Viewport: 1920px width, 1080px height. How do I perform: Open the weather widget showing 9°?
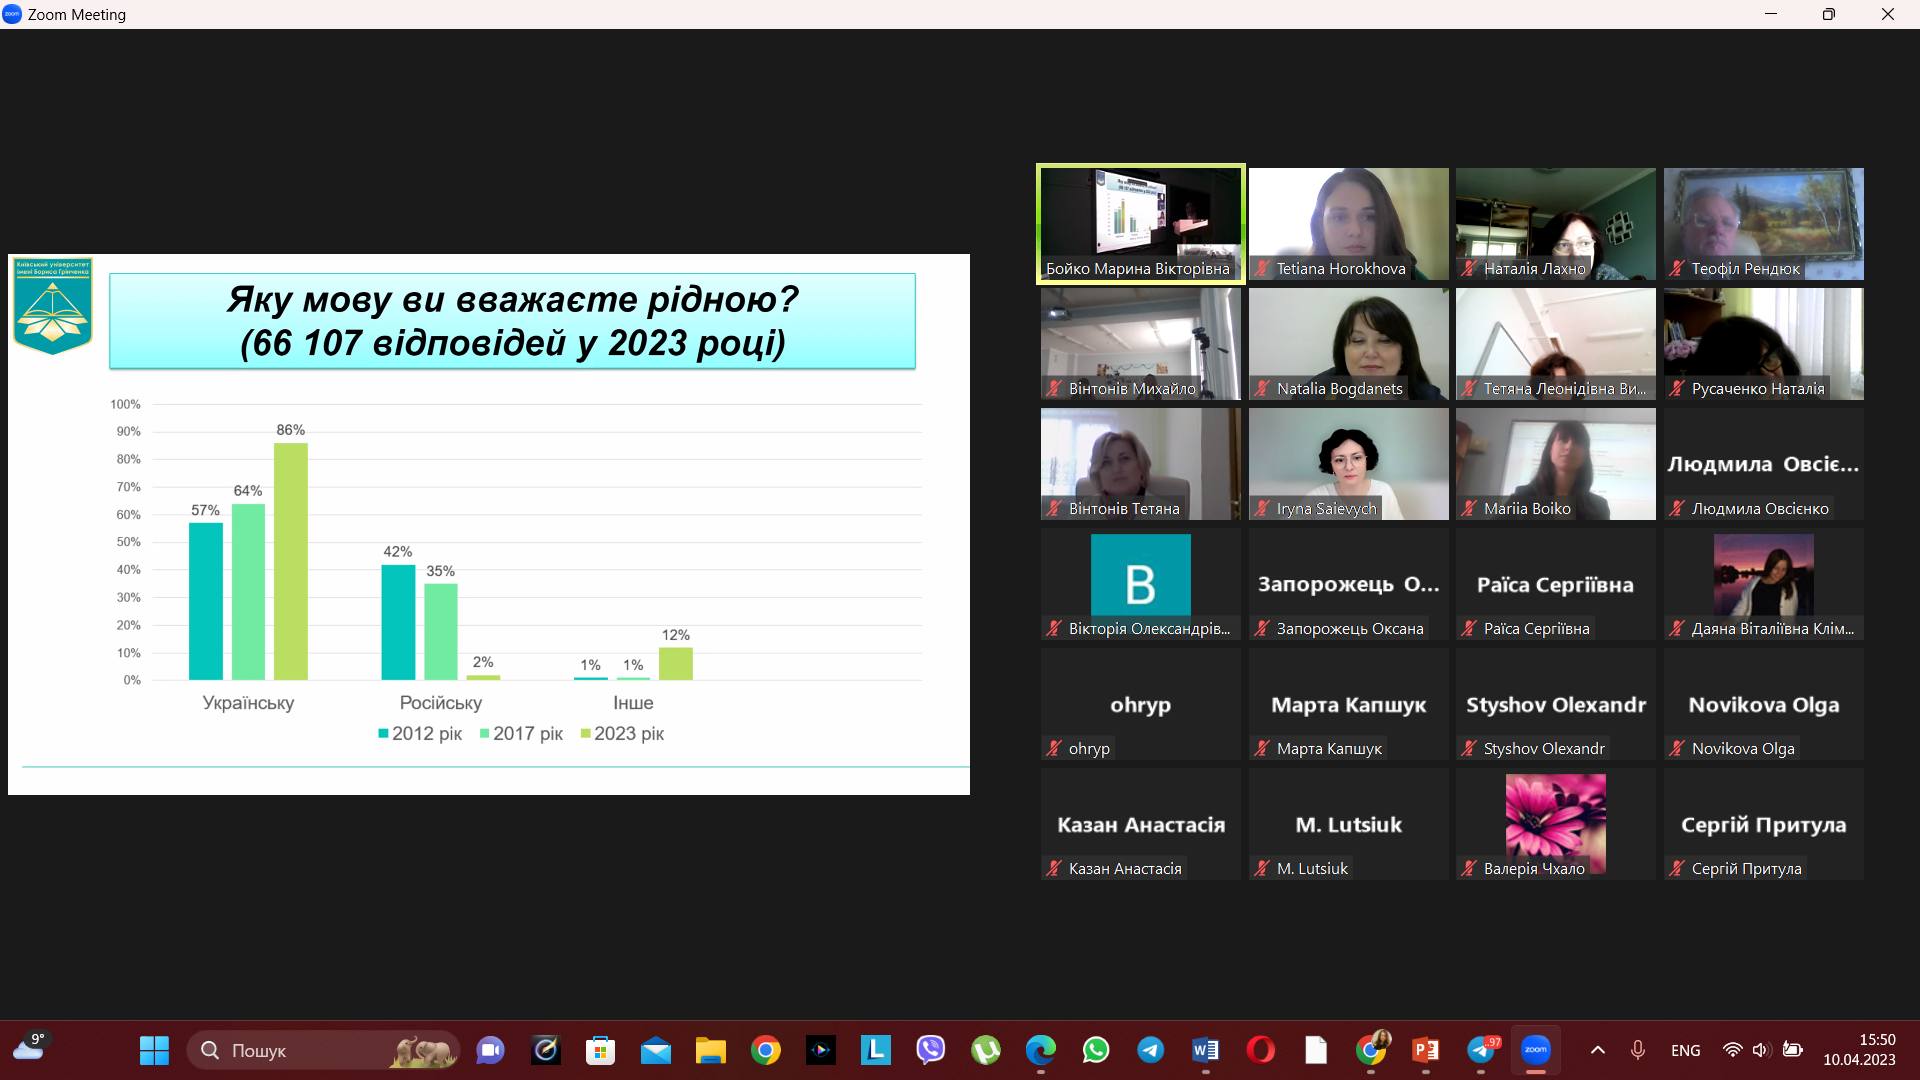(30, 1048)
